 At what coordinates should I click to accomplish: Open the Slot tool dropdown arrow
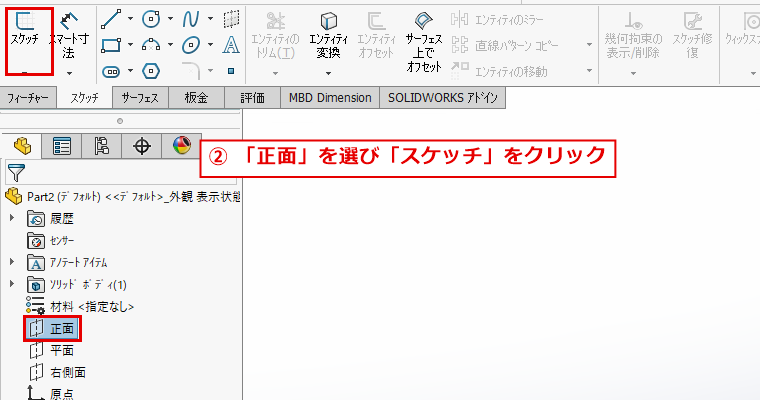pyautogui.click(x=130, y=71)
